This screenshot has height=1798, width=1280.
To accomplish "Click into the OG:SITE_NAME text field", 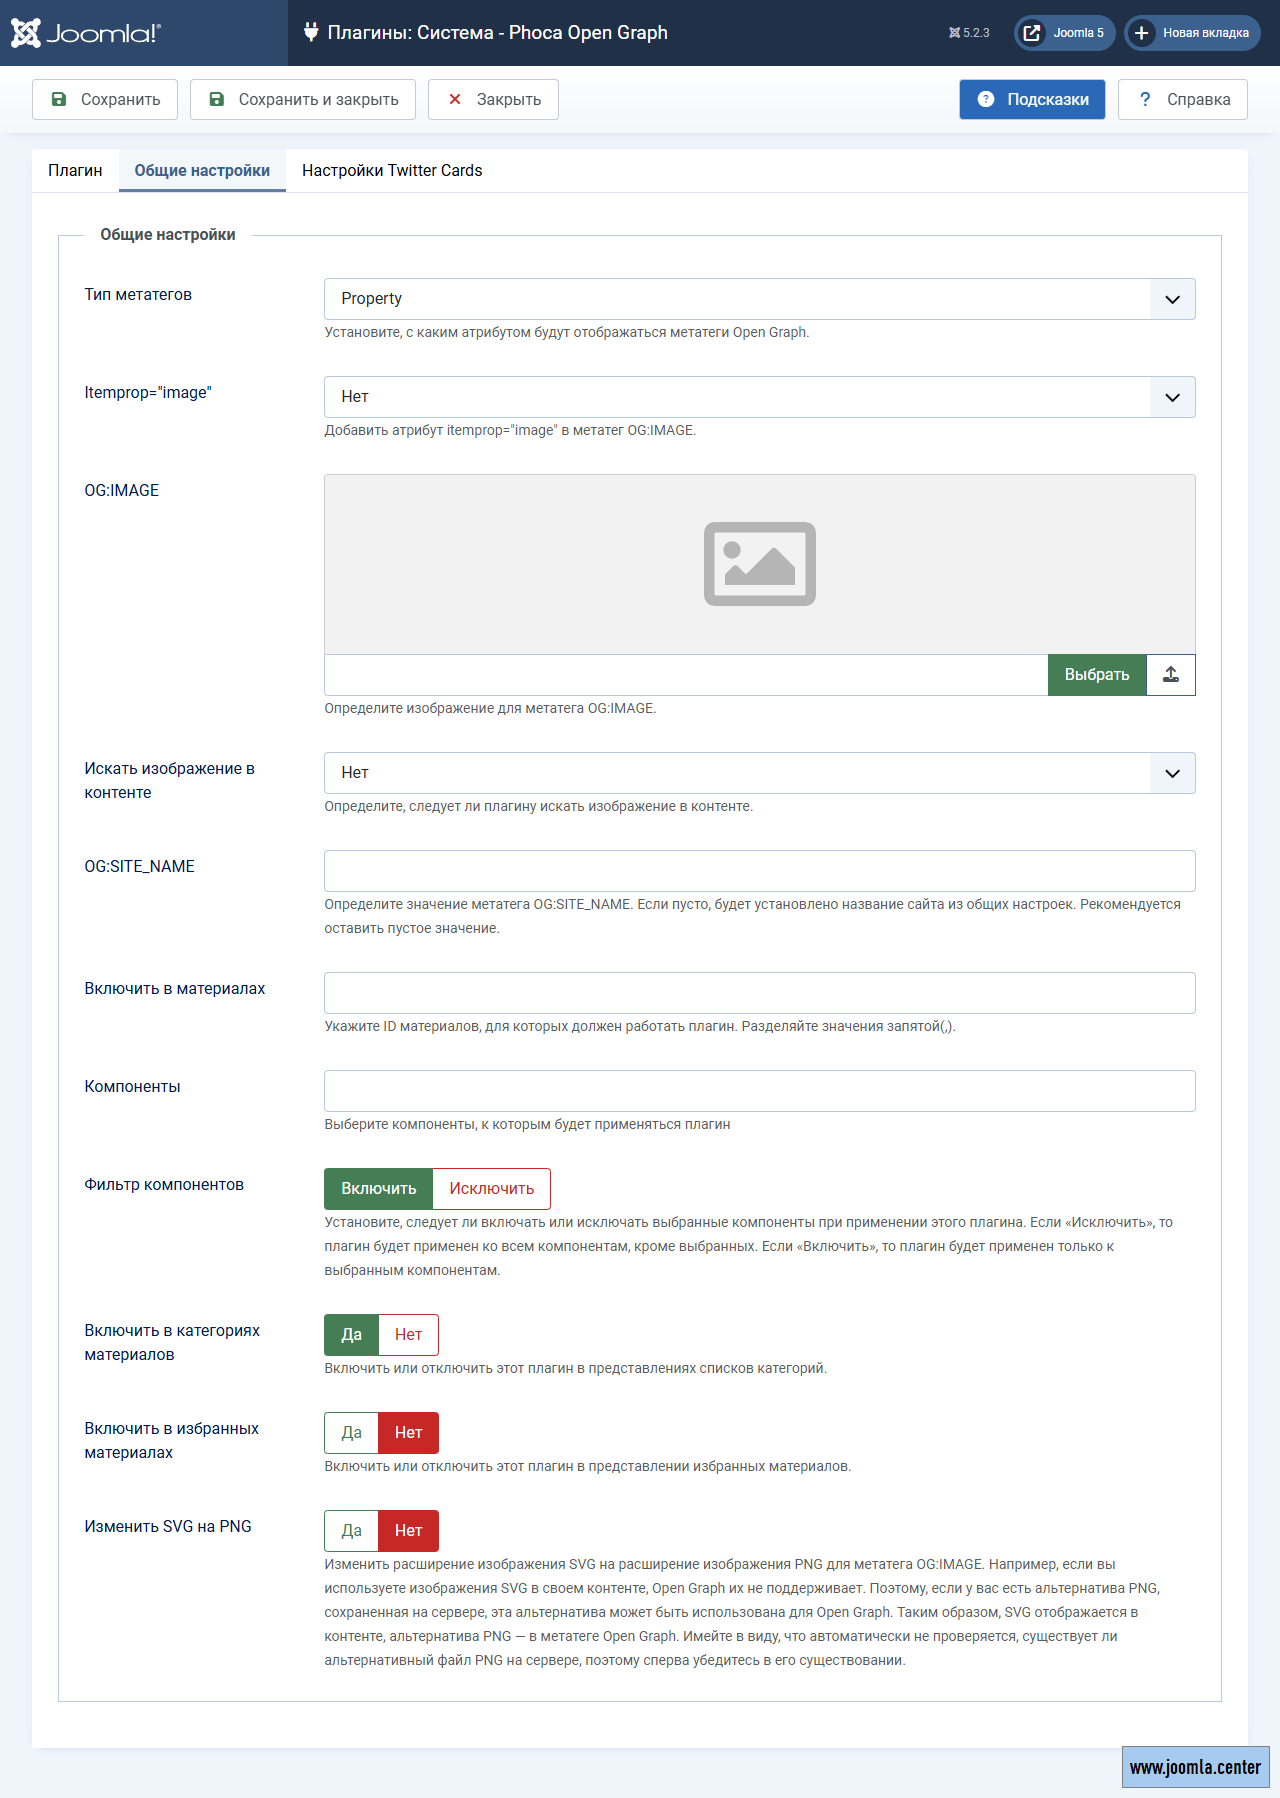I will pos(759,871).
